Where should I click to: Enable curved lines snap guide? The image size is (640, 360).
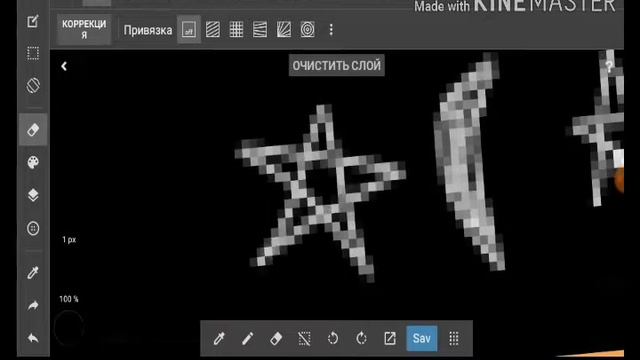[260, 29]
